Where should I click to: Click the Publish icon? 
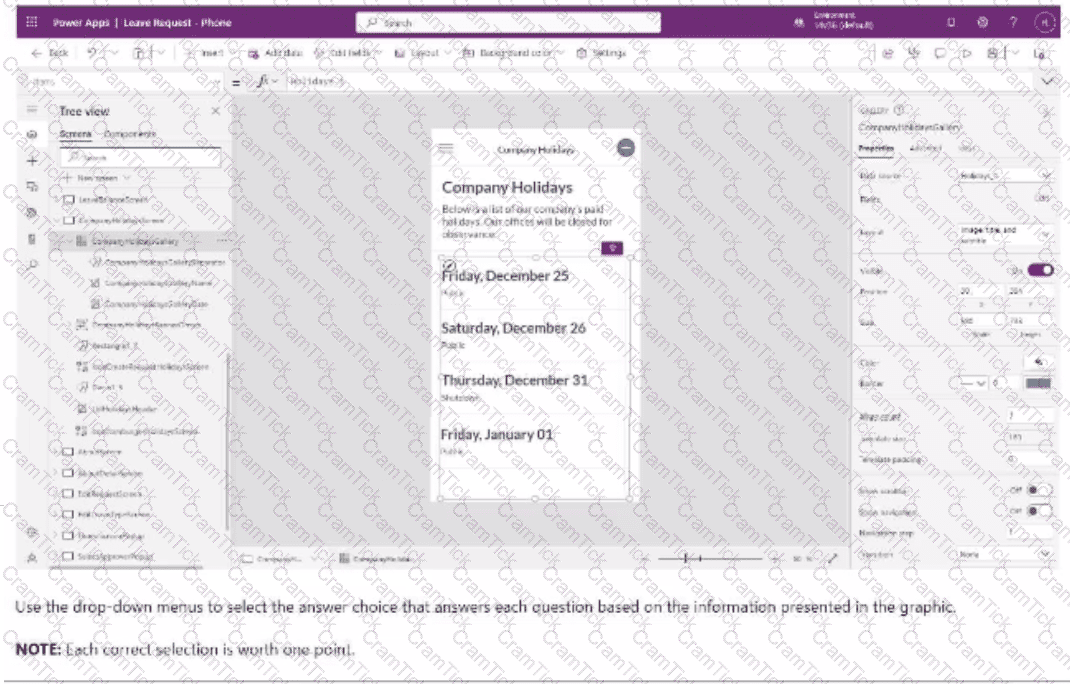point(1039,53)
